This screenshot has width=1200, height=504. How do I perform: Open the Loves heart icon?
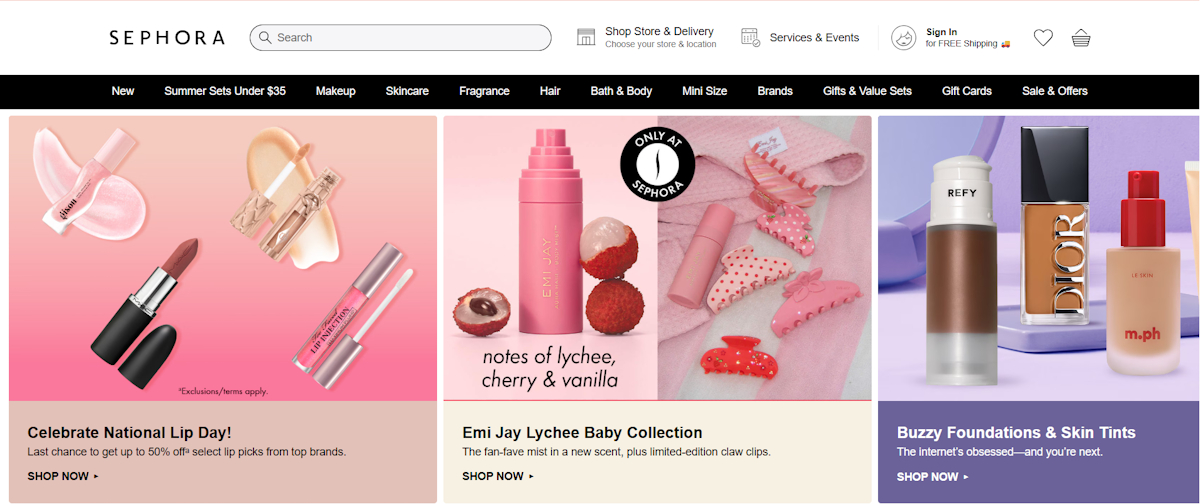coord(1043,38)
